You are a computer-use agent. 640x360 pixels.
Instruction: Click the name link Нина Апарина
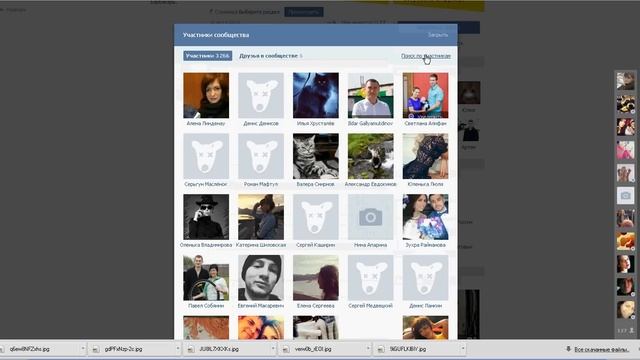(x=371, y=245)
